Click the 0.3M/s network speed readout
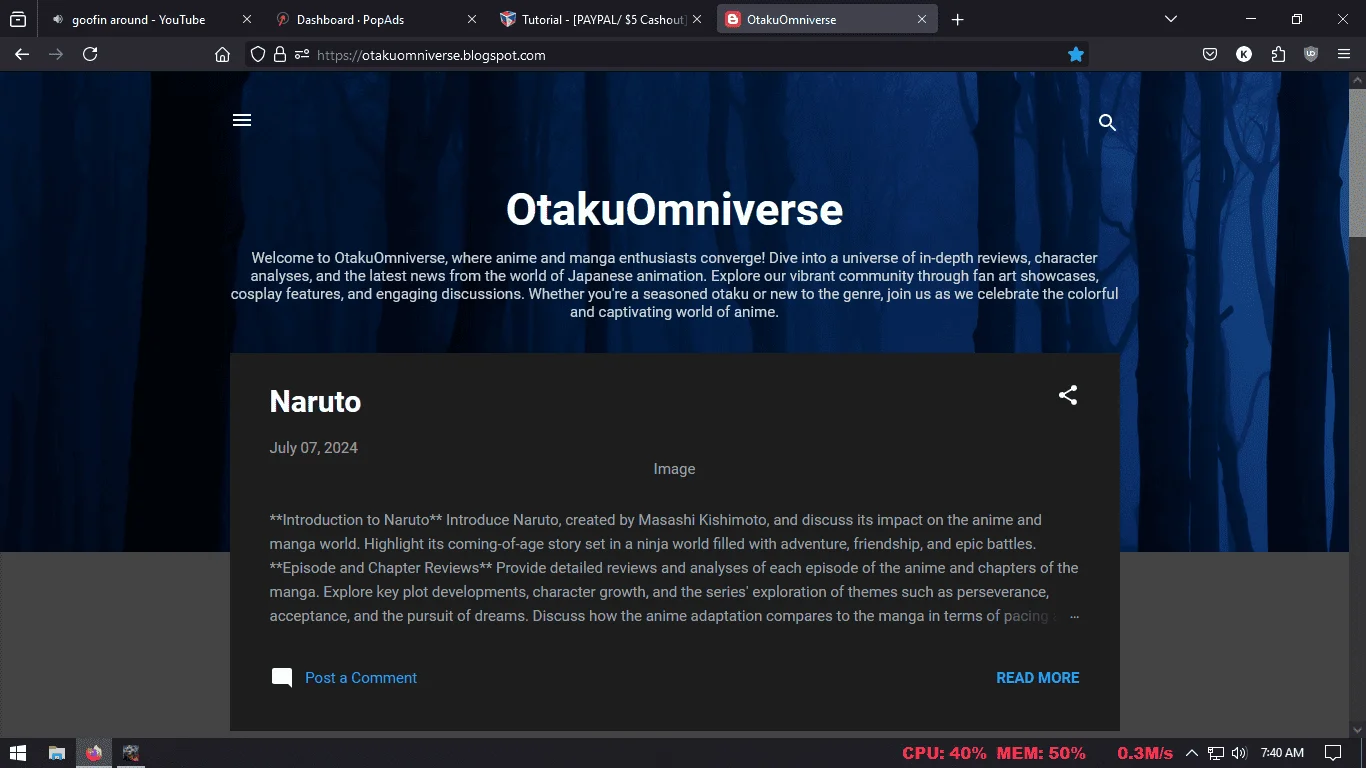This screenshot has width=1366, height=768. [1145, 753]
